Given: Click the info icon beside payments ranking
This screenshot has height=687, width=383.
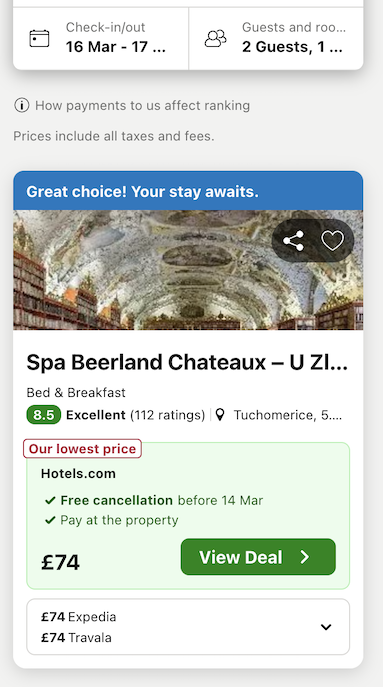Looking at the screenshot, I should point(21,106).
